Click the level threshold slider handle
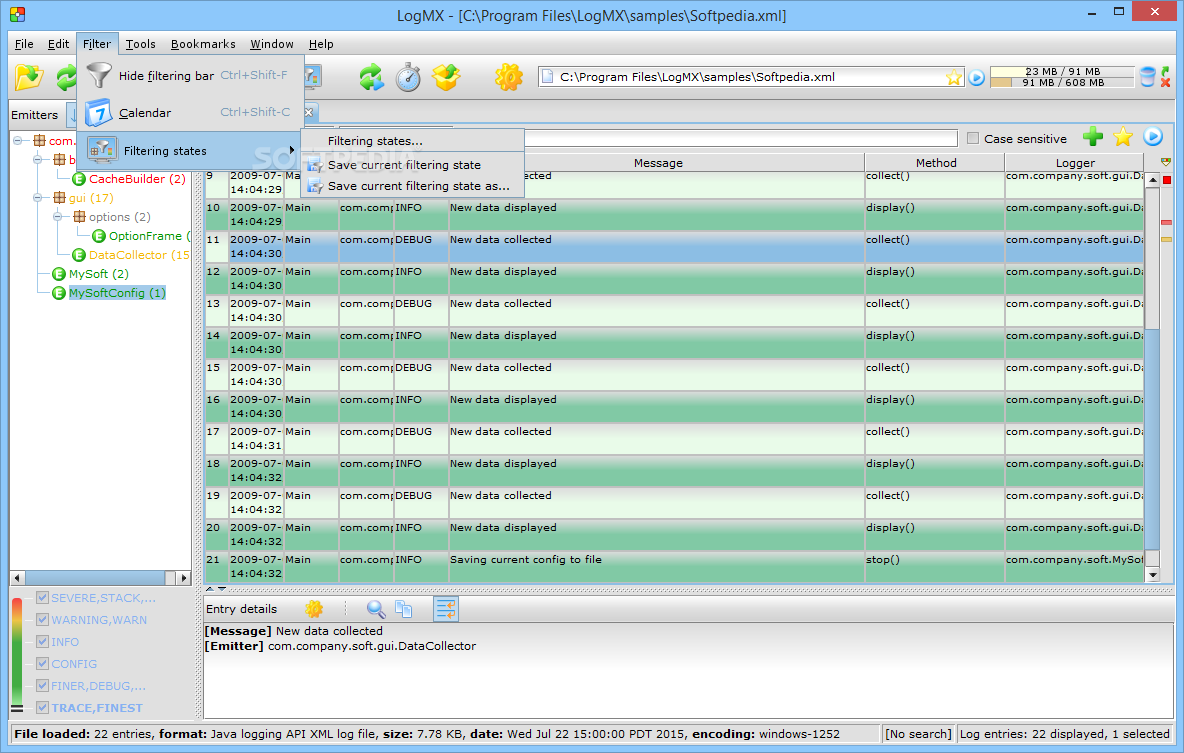Viewport: 1184px width, 753px height. 17,708
